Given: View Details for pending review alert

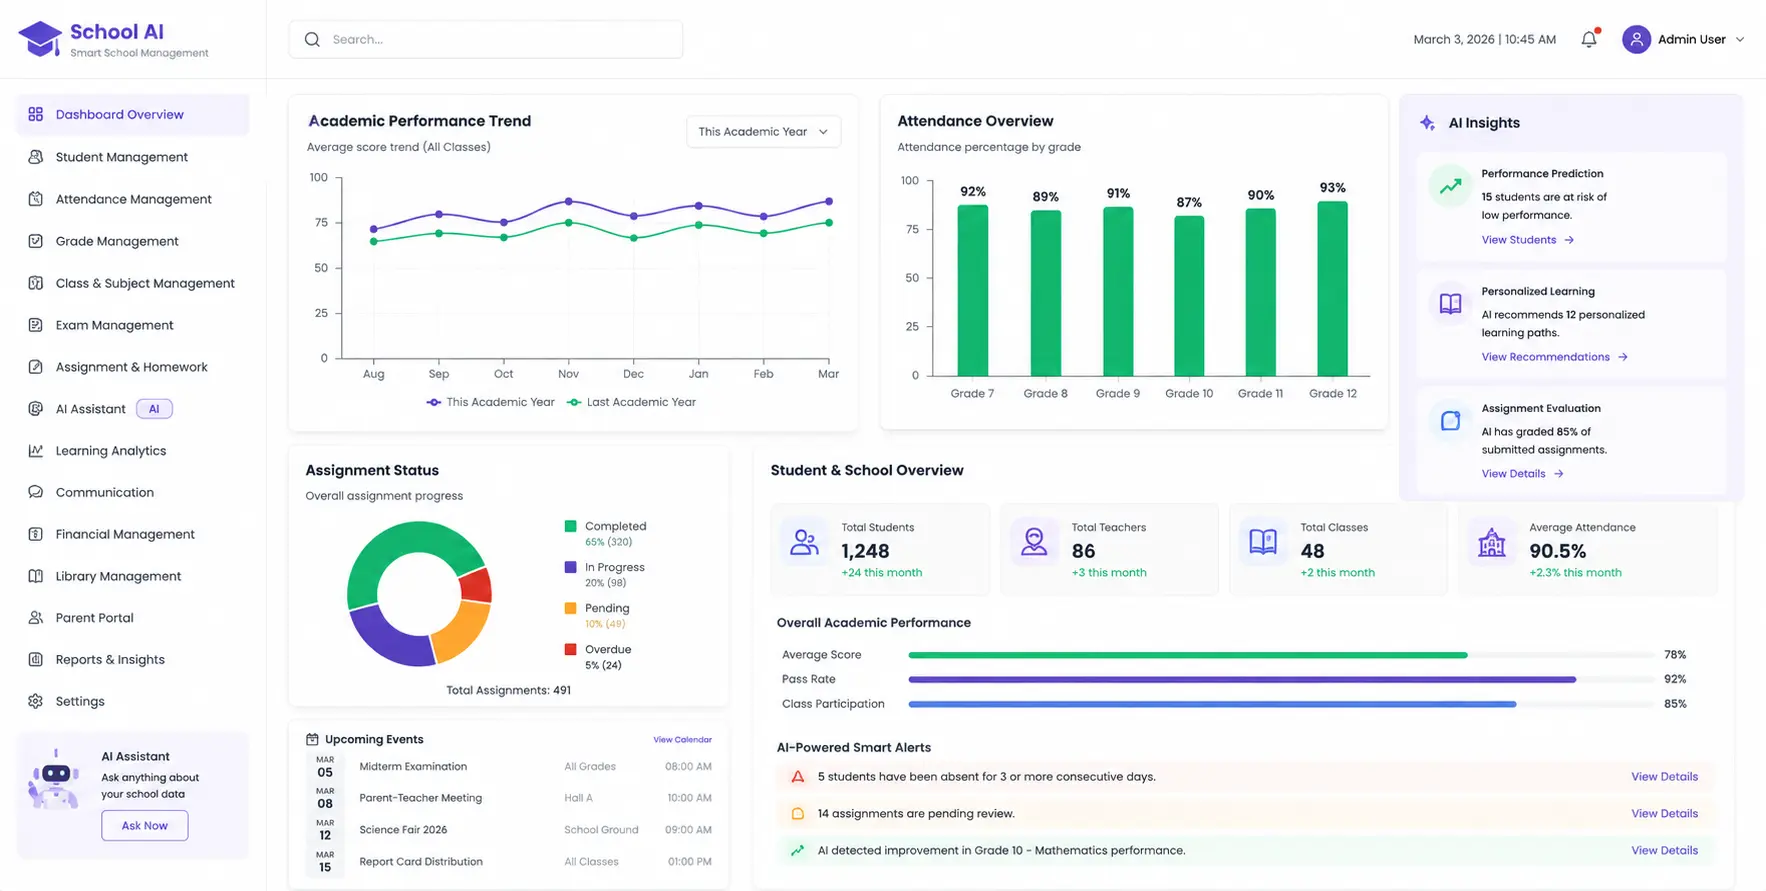Looking at the screenshot, I should point(1664,814).
